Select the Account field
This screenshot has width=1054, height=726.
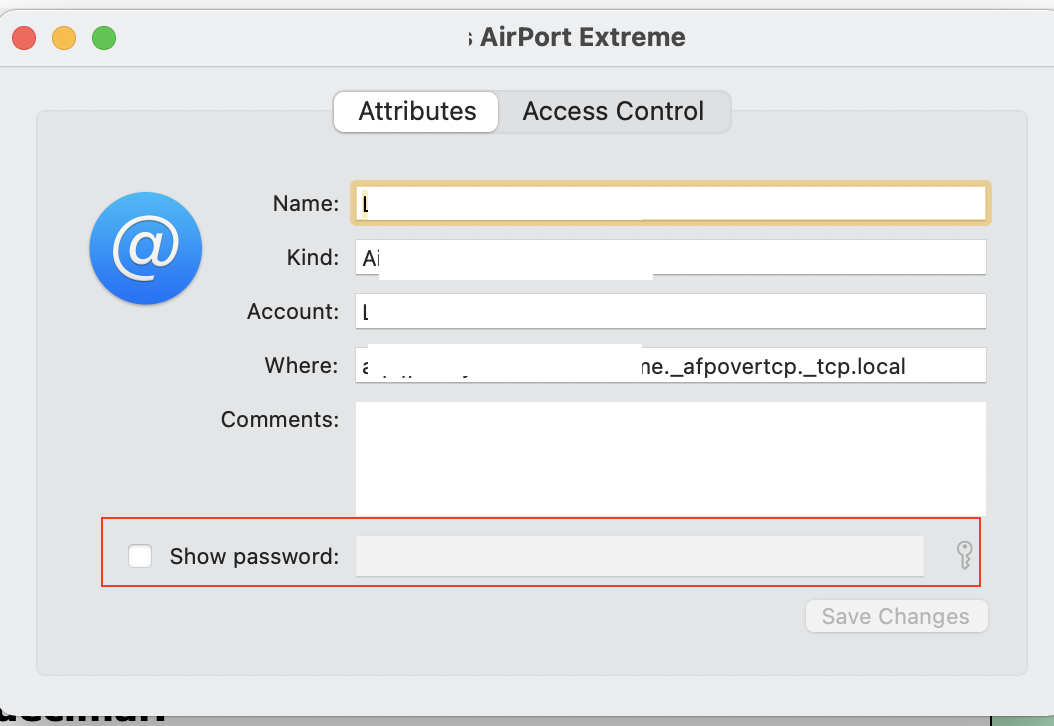pyautogui.click(x=670, y=311)
